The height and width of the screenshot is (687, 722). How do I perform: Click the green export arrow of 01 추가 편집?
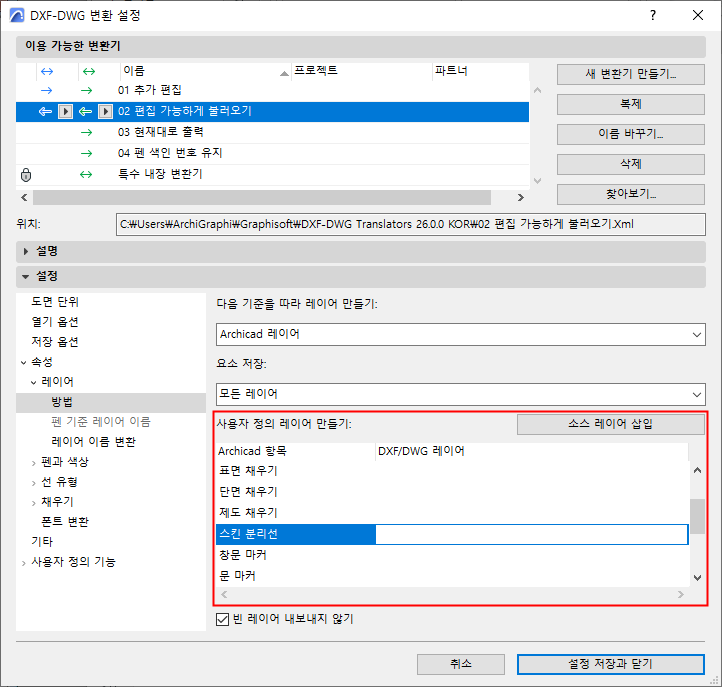[87, 90]
